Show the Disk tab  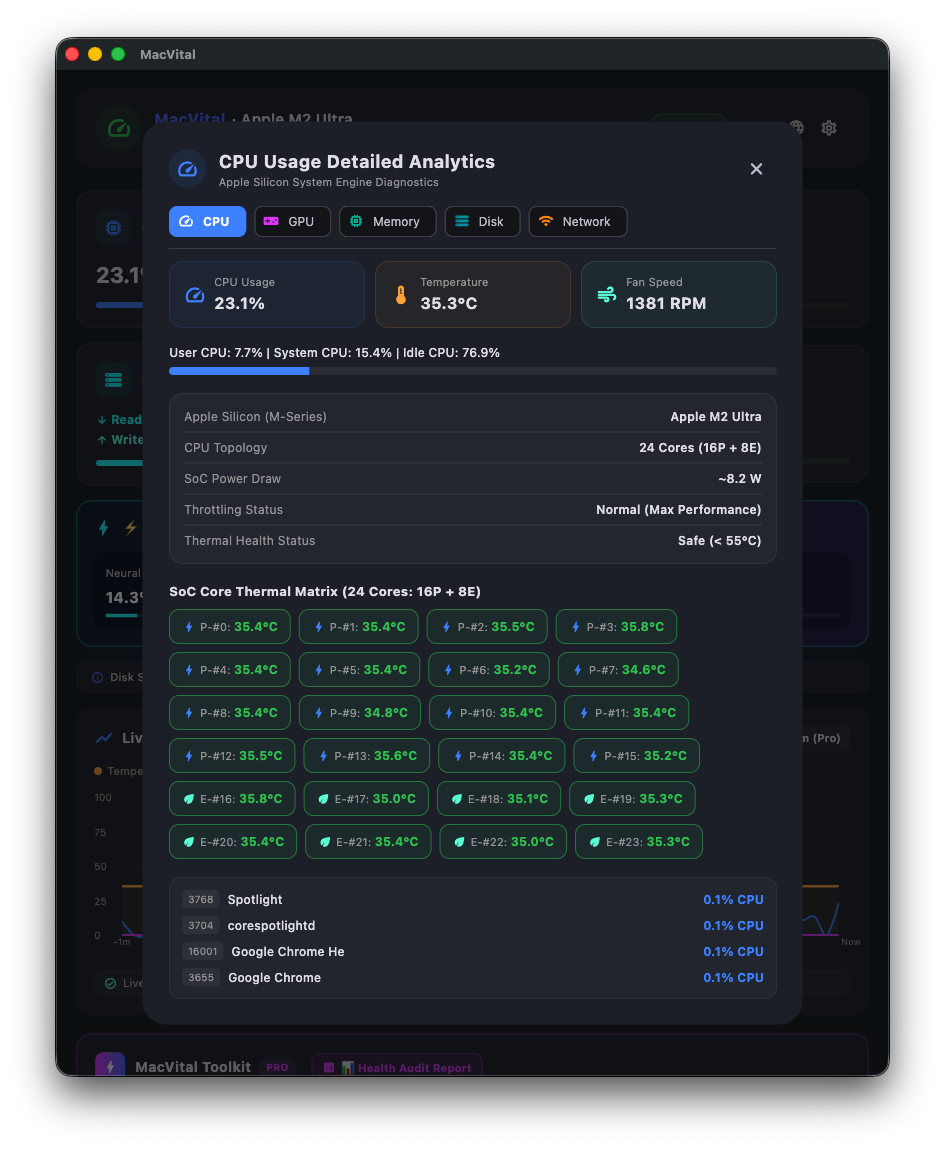point(482,221)
